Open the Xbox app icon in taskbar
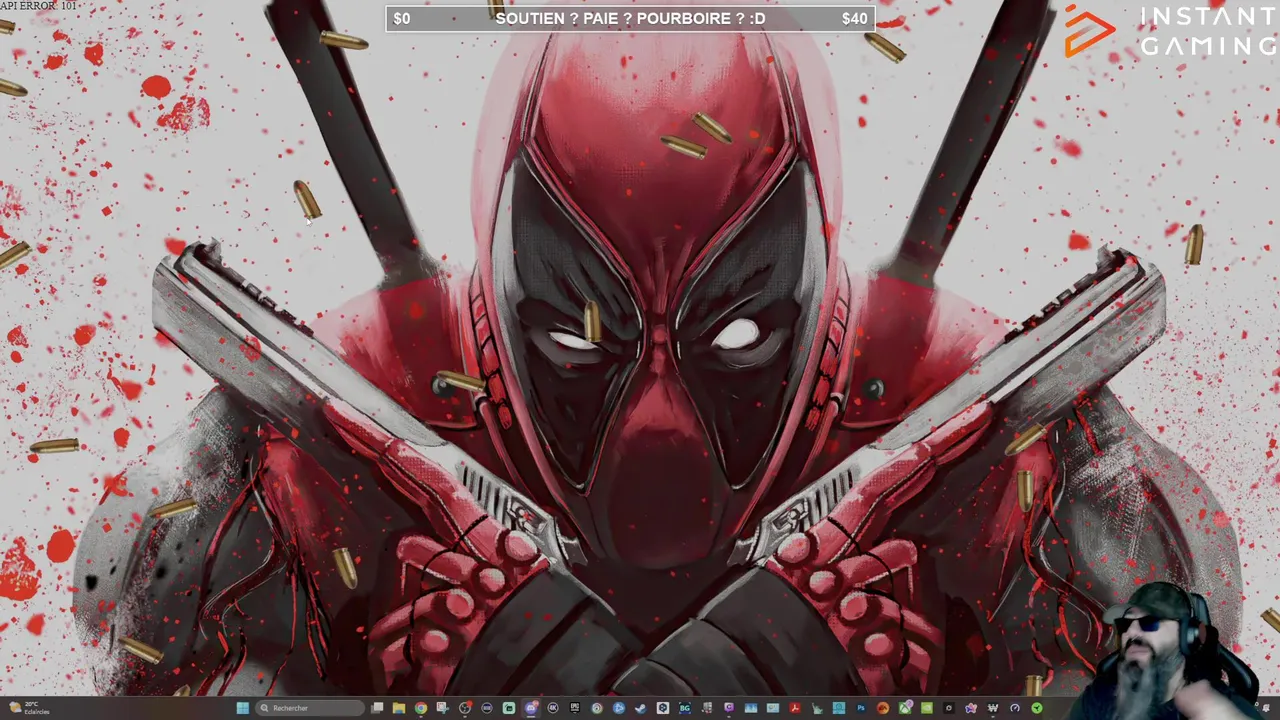Viewport: 1280px width, 720px height. [905, 708]
